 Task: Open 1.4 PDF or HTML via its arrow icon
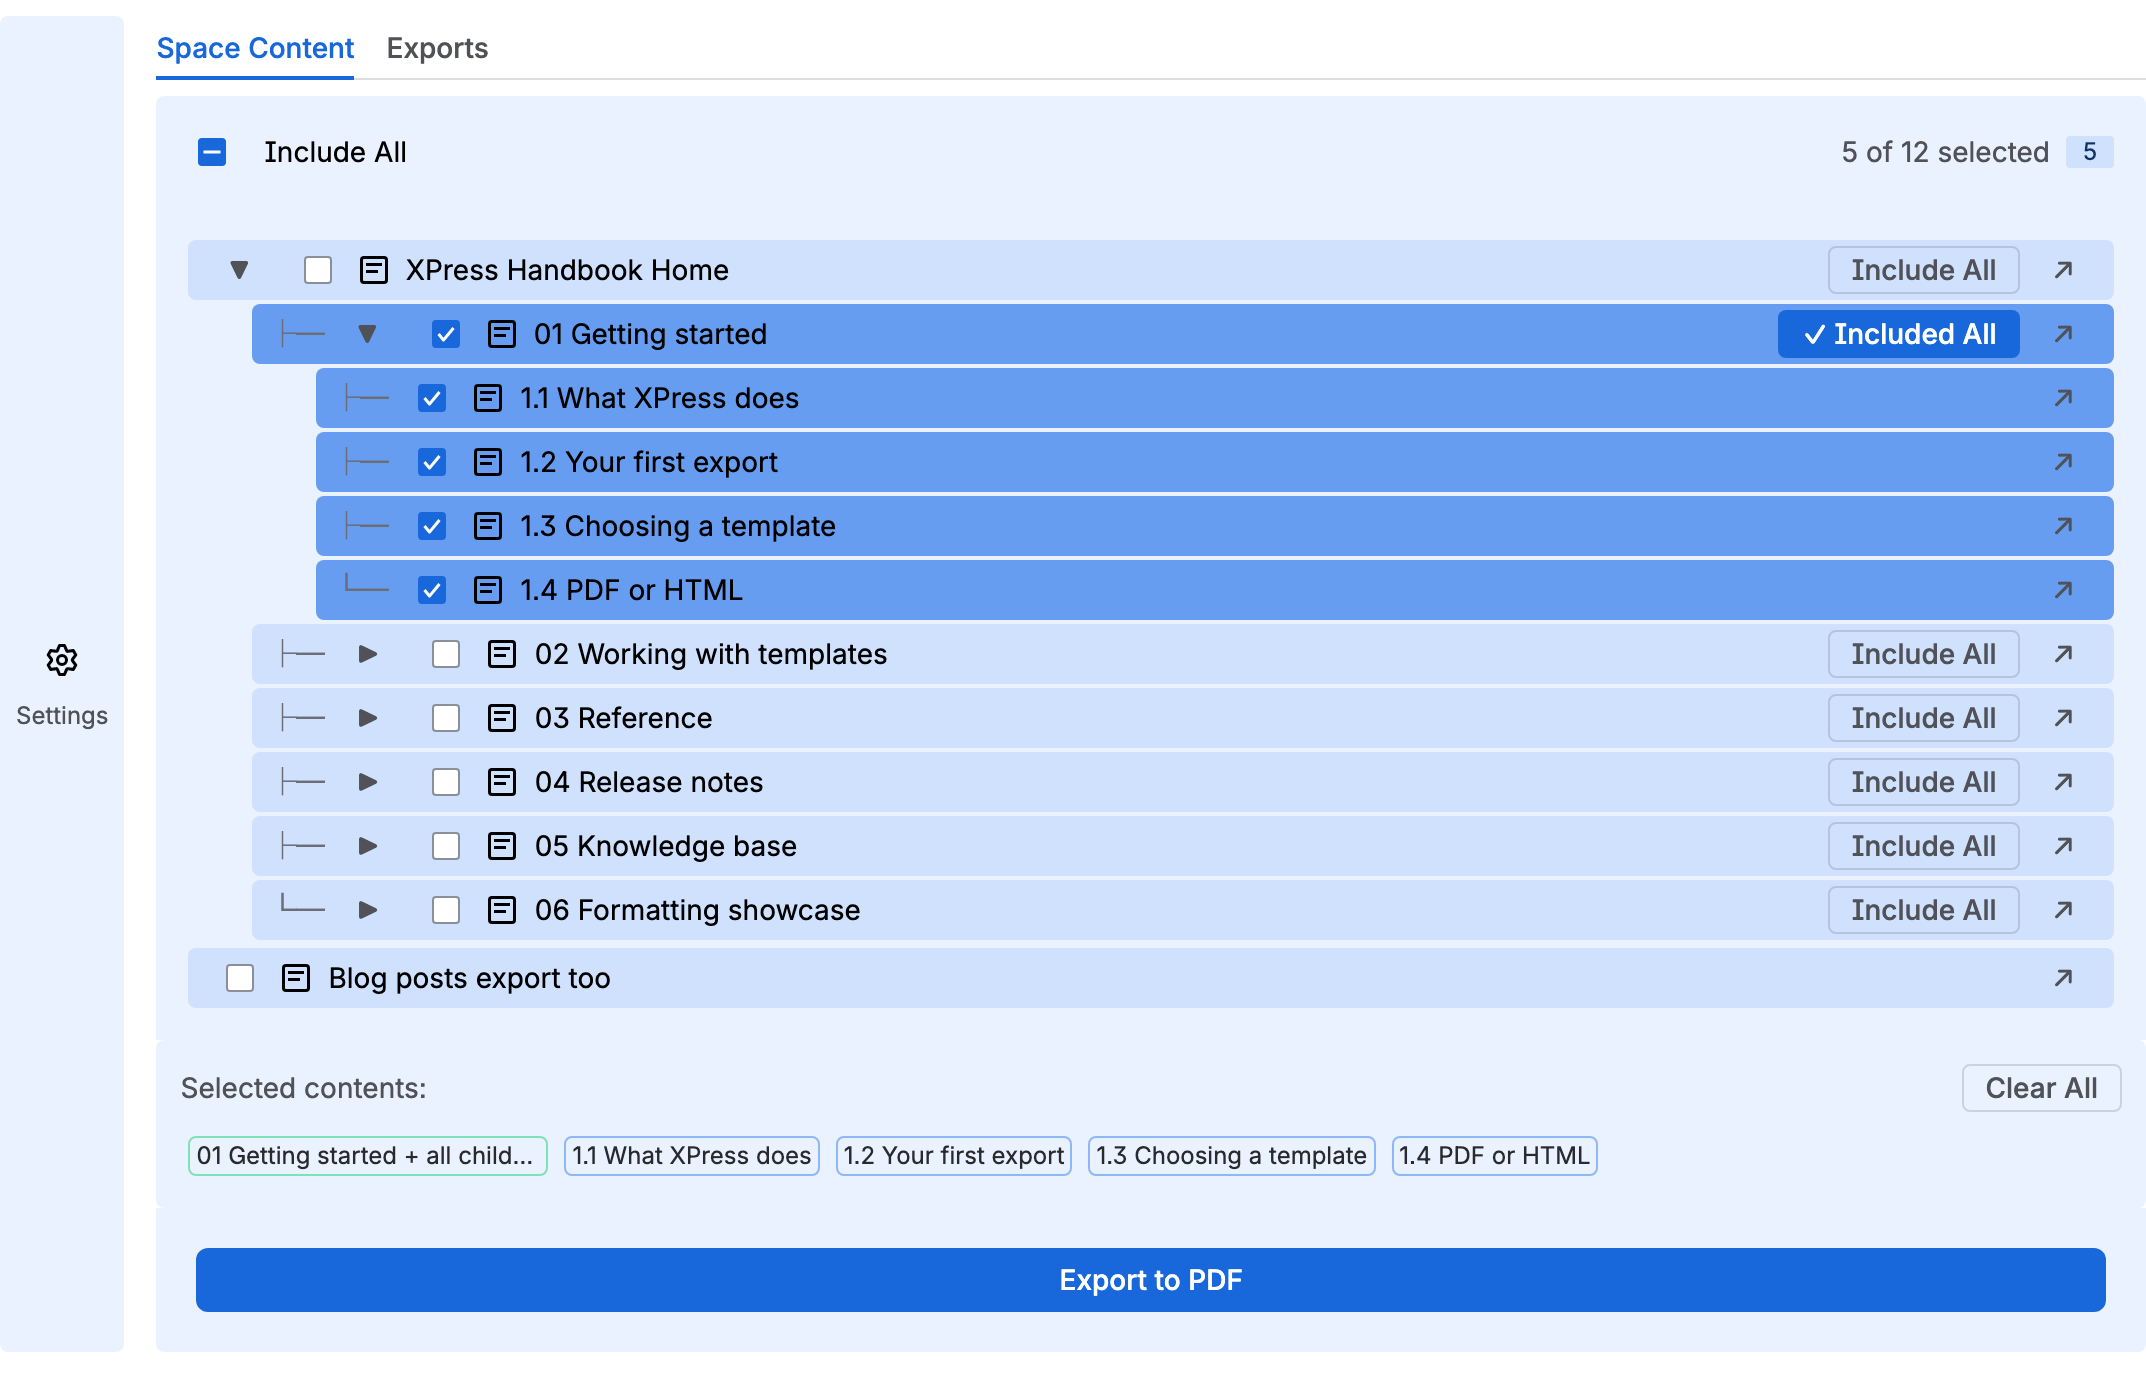2063,590
